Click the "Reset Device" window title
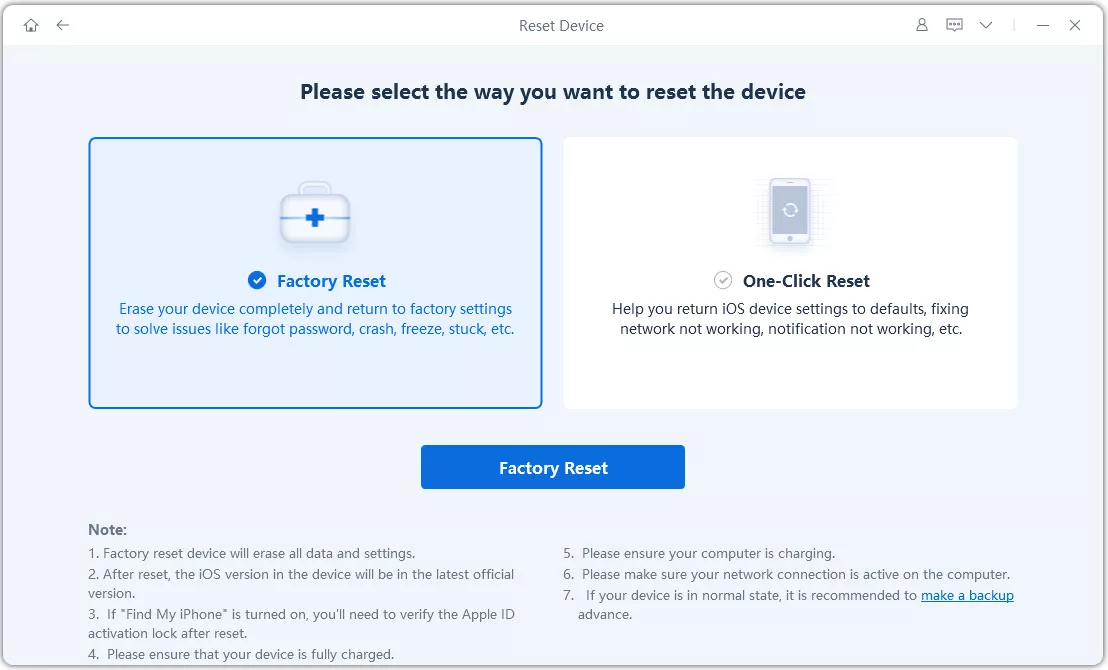 [x=561, y=25]
